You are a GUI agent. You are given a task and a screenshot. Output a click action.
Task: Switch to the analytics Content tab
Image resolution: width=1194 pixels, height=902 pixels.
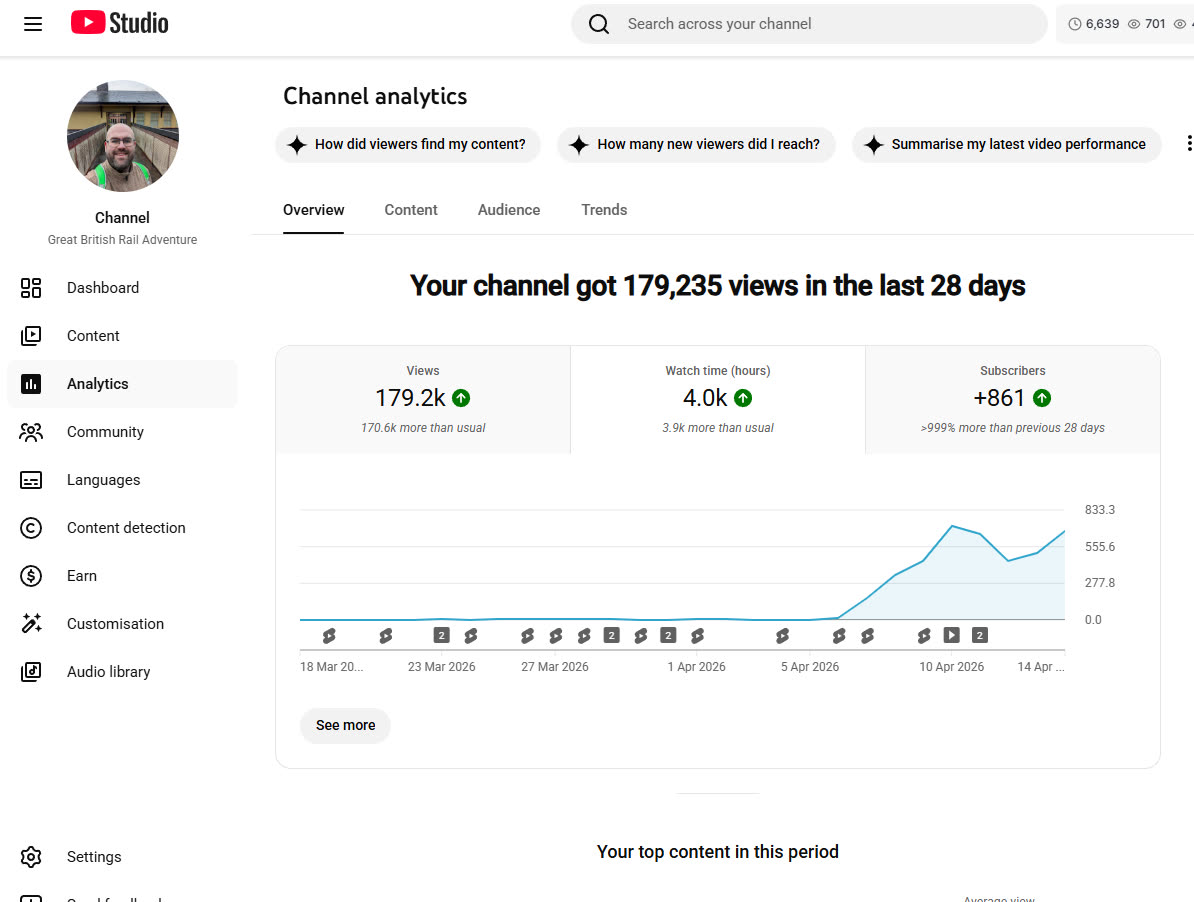click(411, 210)
